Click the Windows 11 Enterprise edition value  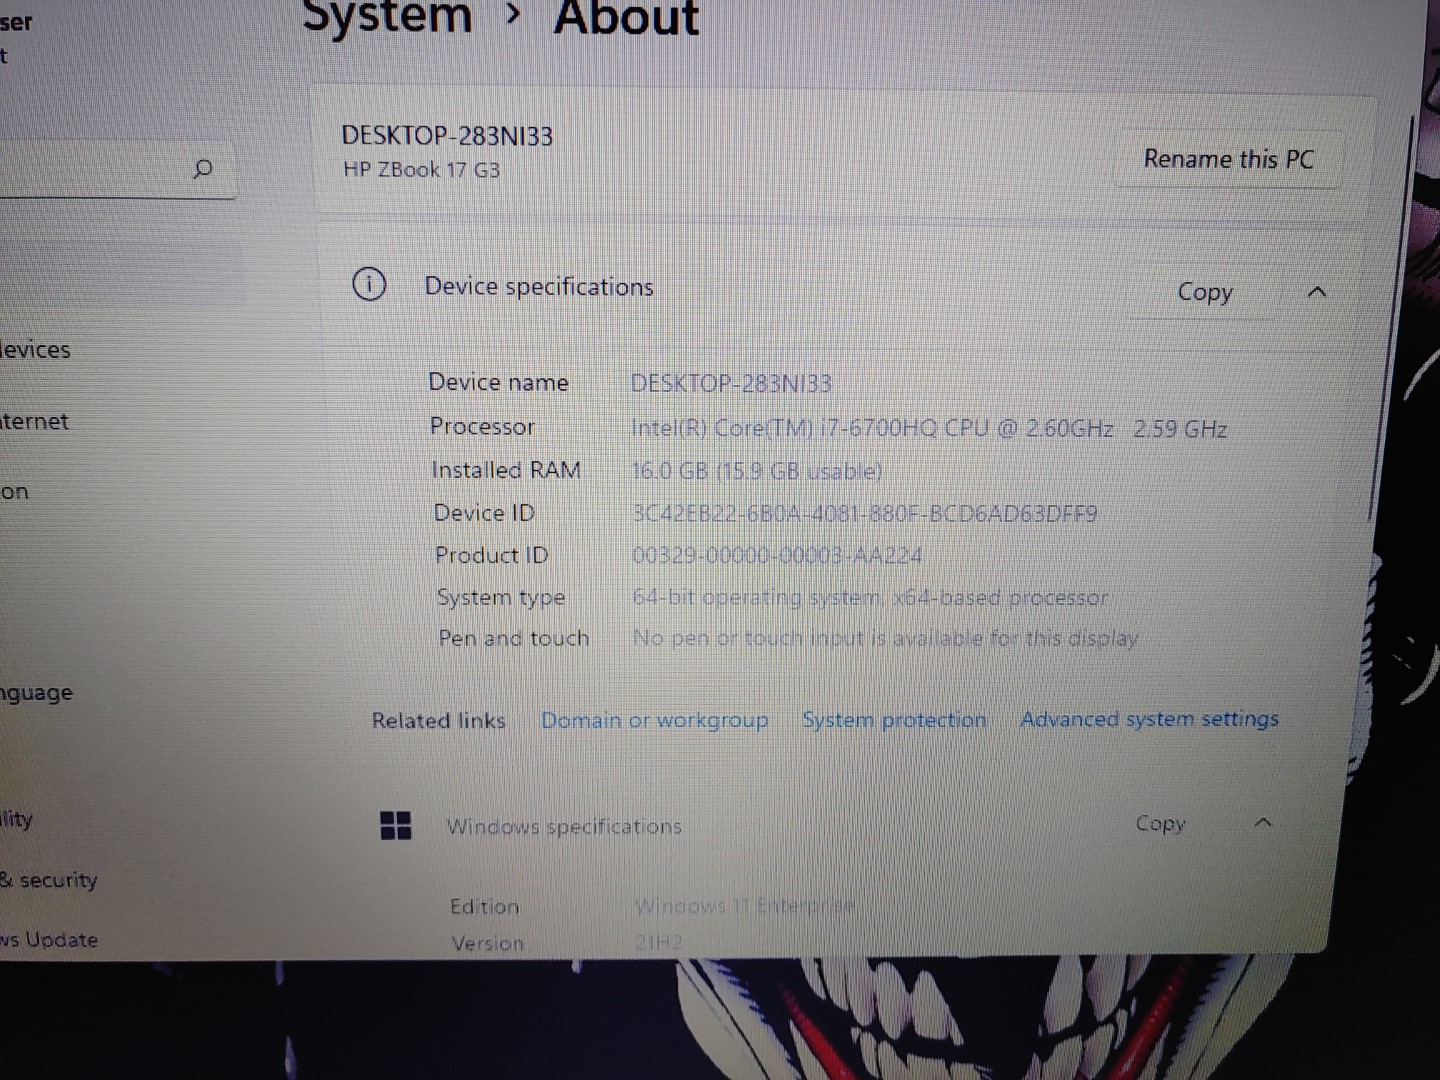[x=745, y=906]
